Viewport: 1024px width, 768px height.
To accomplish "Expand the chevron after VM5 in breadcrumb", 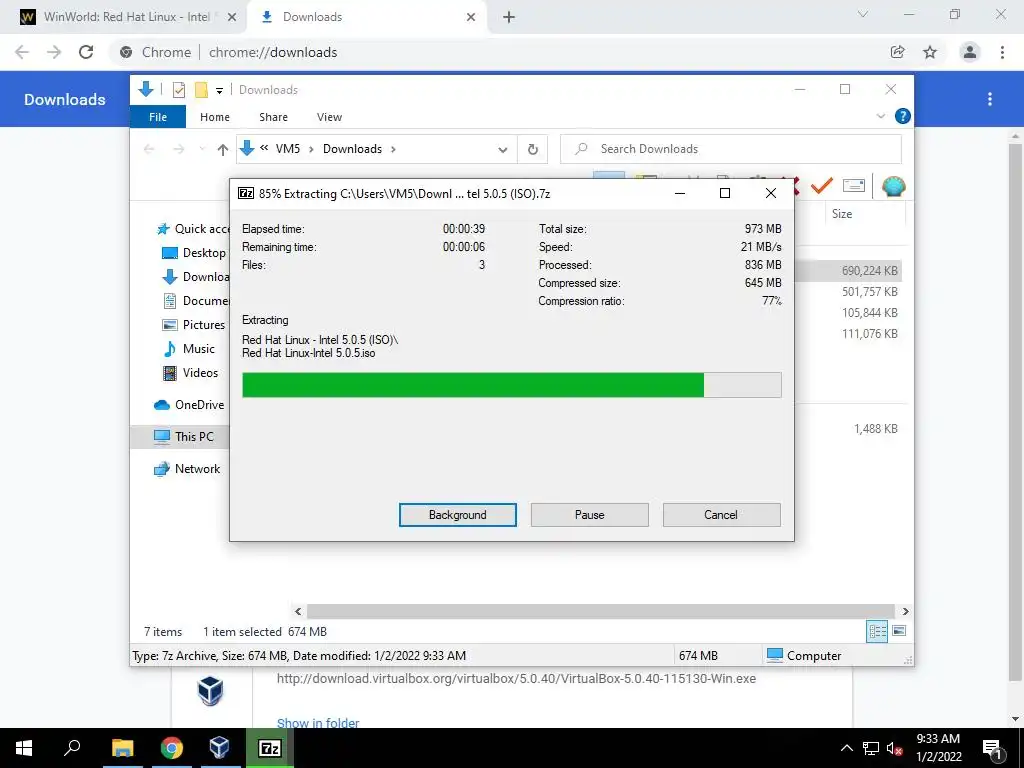I will pyautogui.click(x=311, y=149).
